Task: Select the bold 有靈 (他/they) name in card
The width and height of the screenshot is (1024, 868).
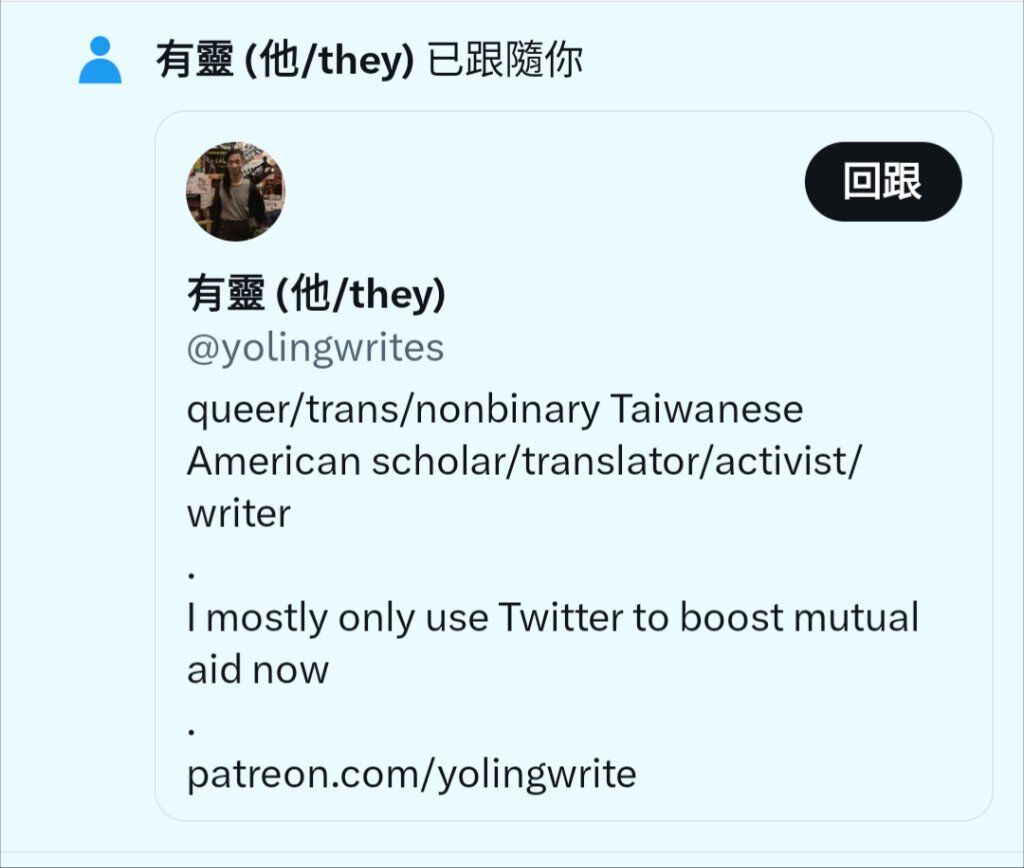Action: [x=316, y=293]
